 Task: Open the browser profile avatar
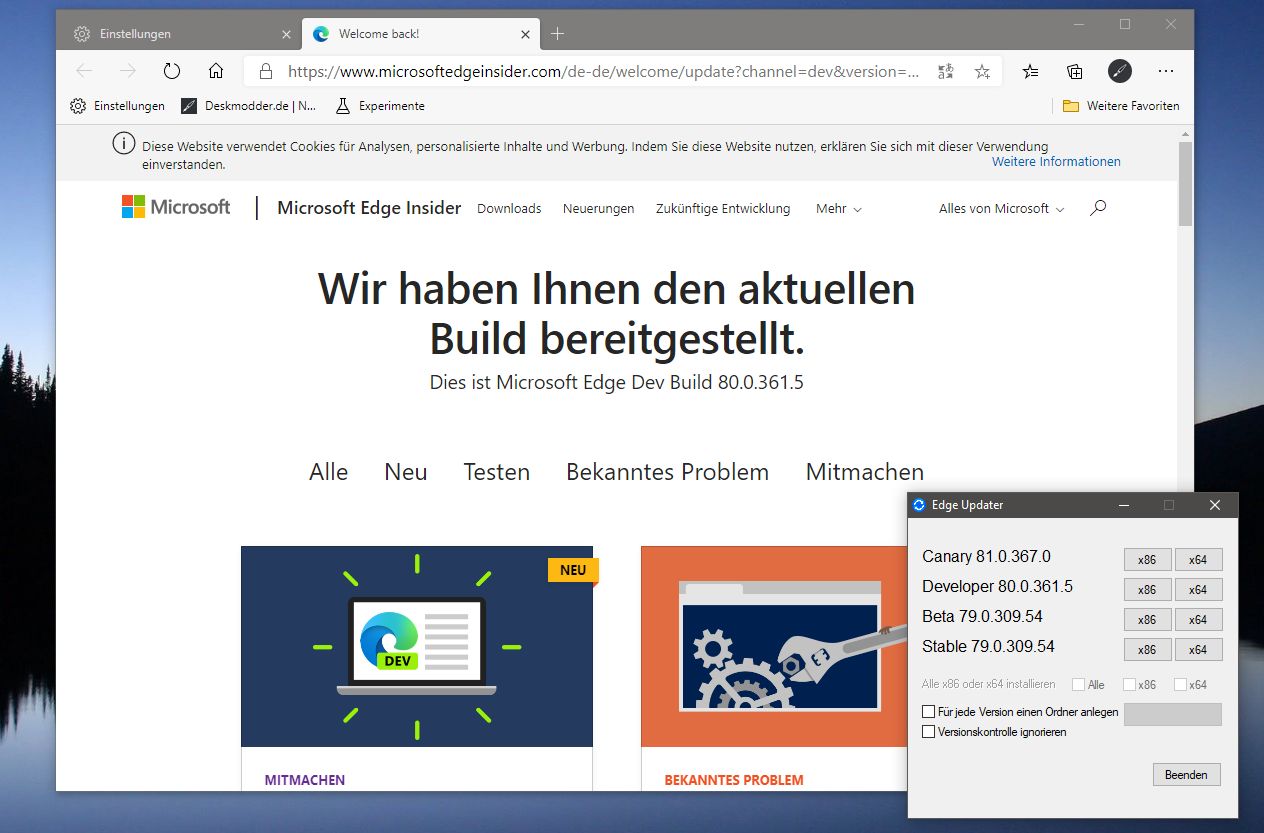pos(1119,71)
